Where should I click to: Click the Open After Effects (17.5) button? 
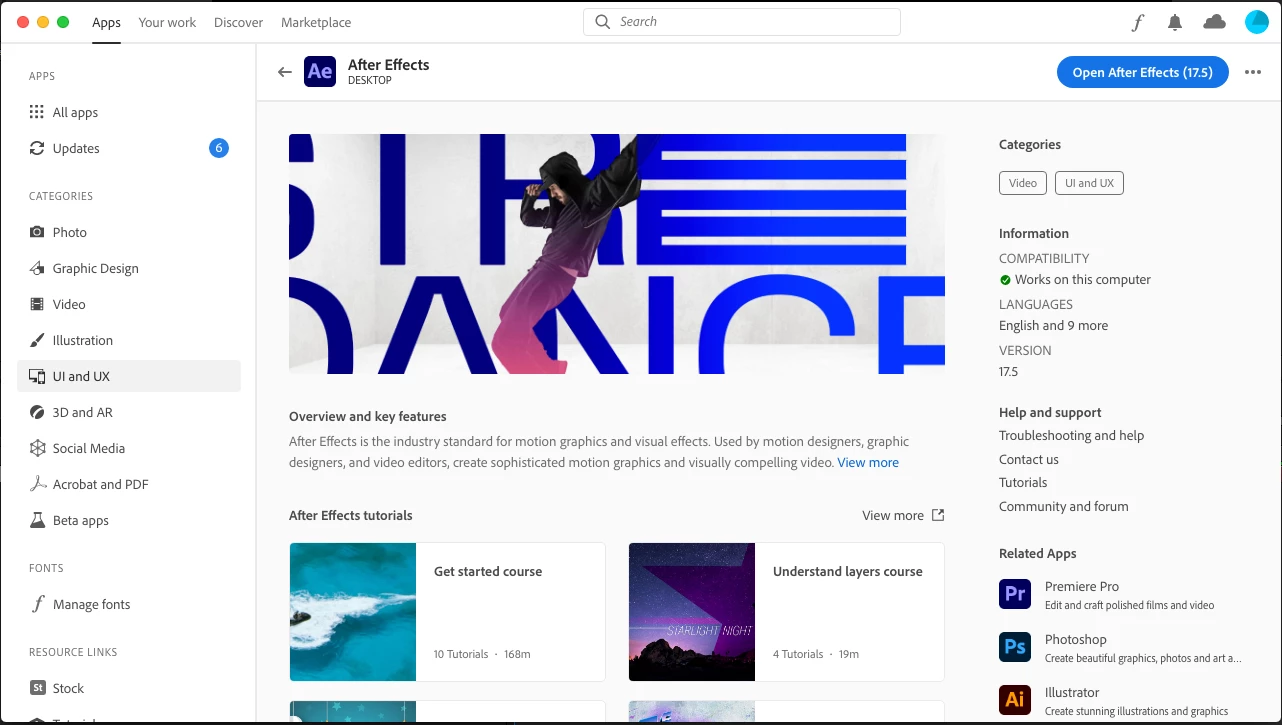(x=1142, y=72)
